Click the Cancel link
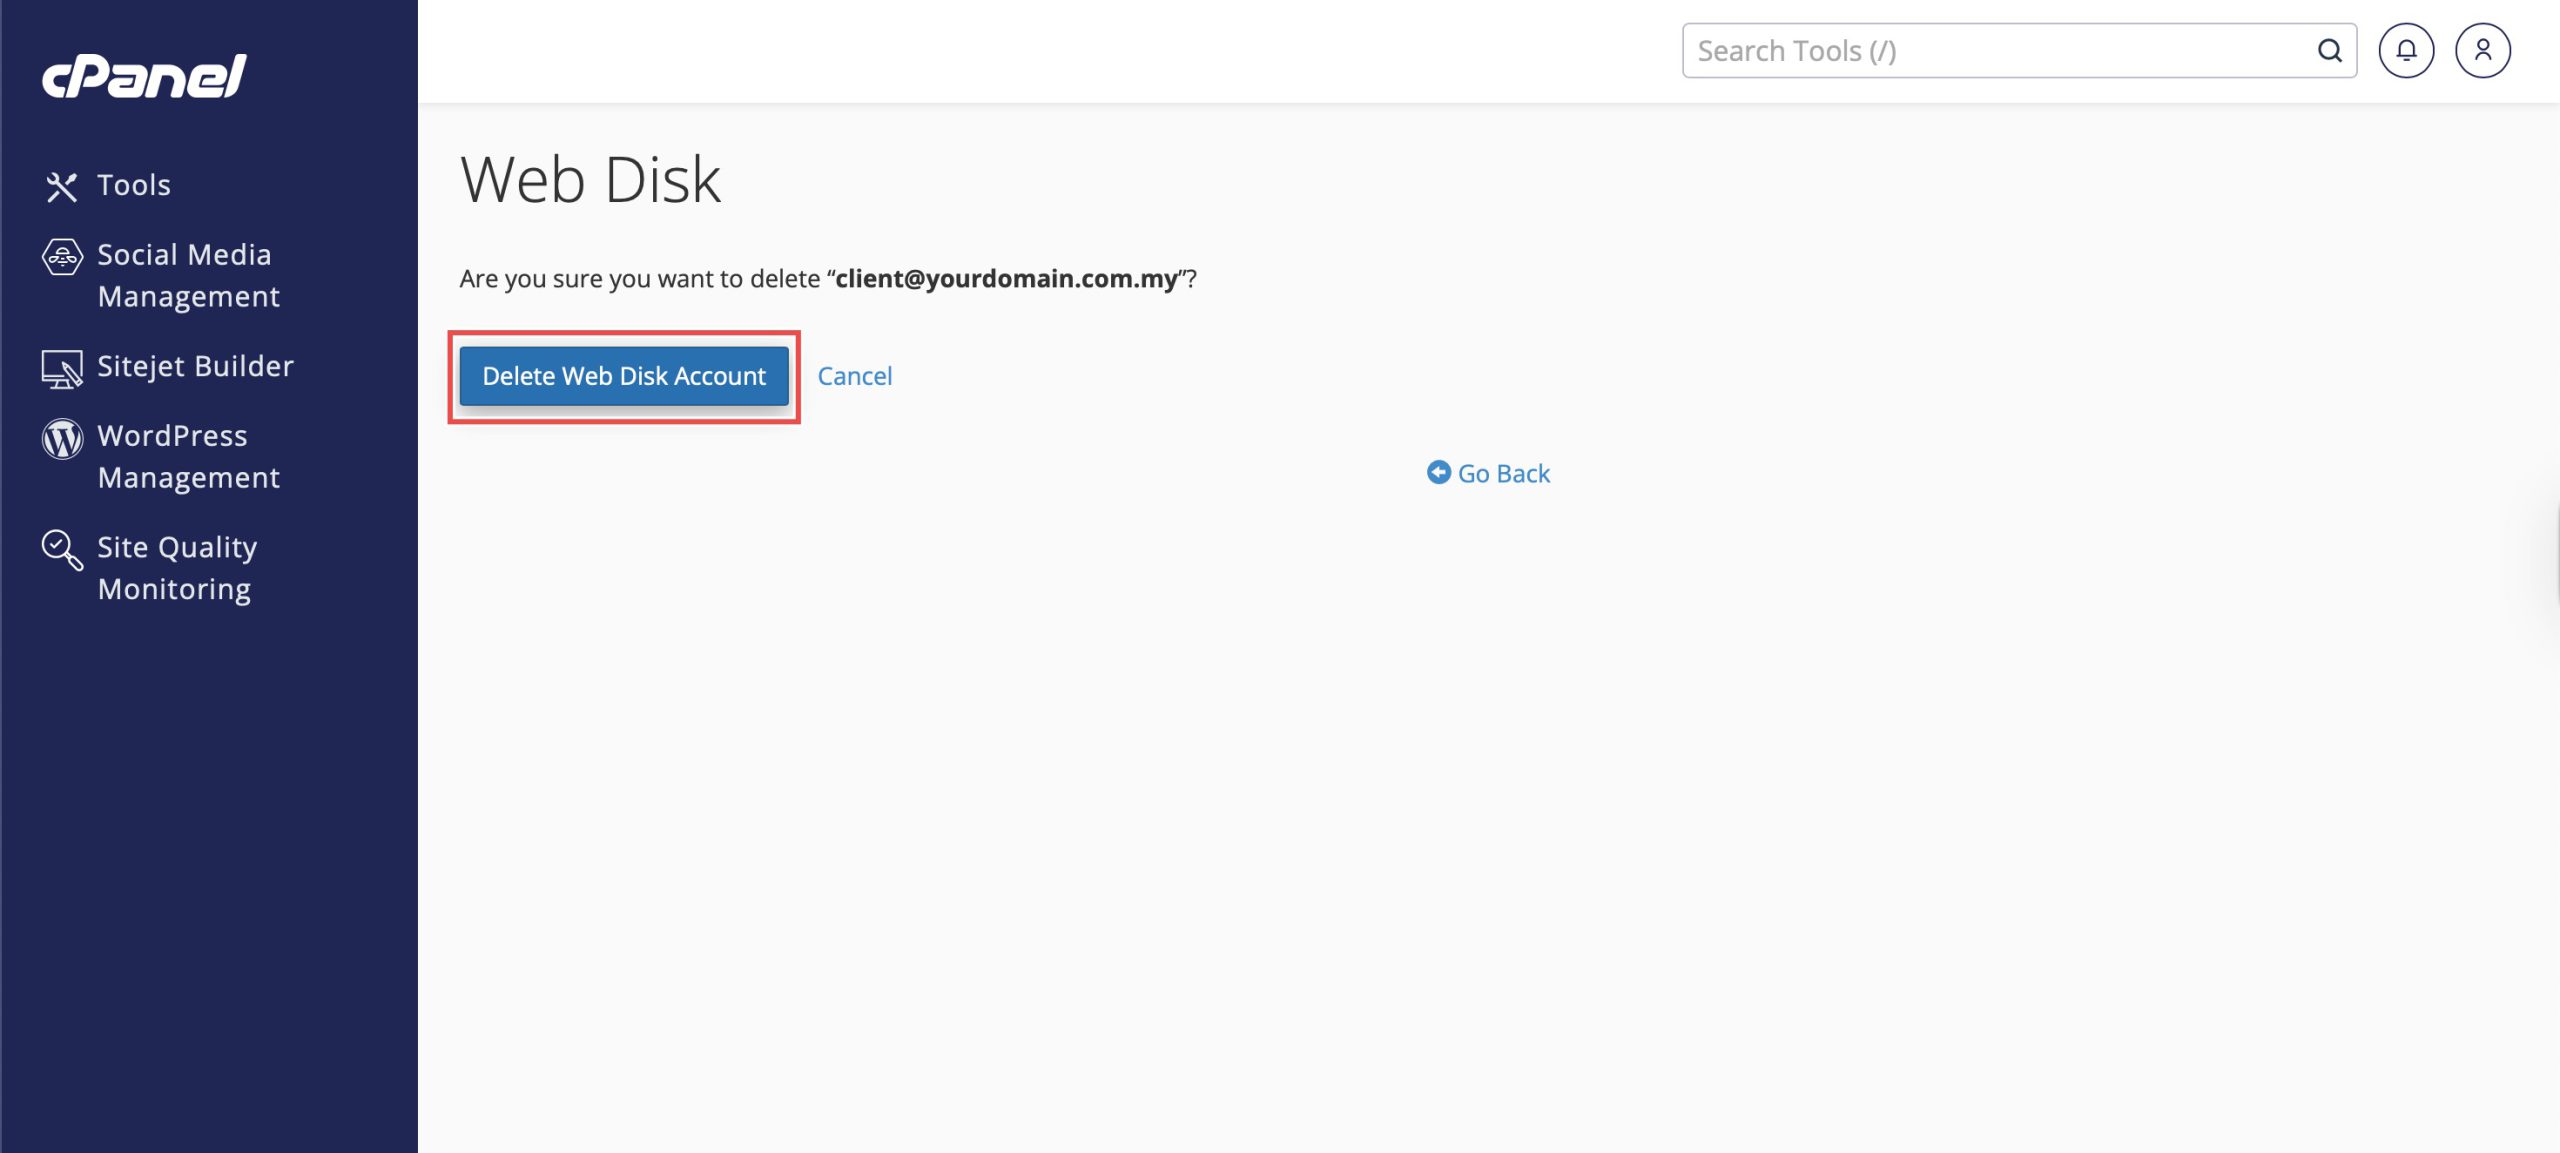2560x1153 pixels. 854,376
